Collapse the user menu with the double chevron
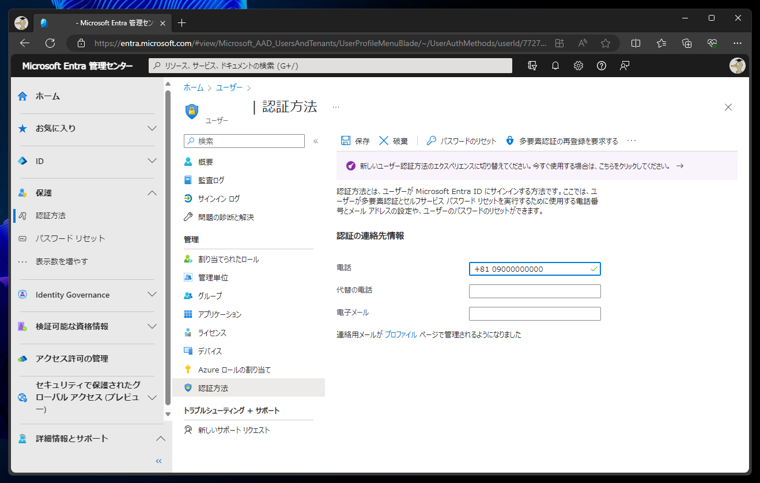This screenshot has width=760, height=483. click(x=316, y=141)
